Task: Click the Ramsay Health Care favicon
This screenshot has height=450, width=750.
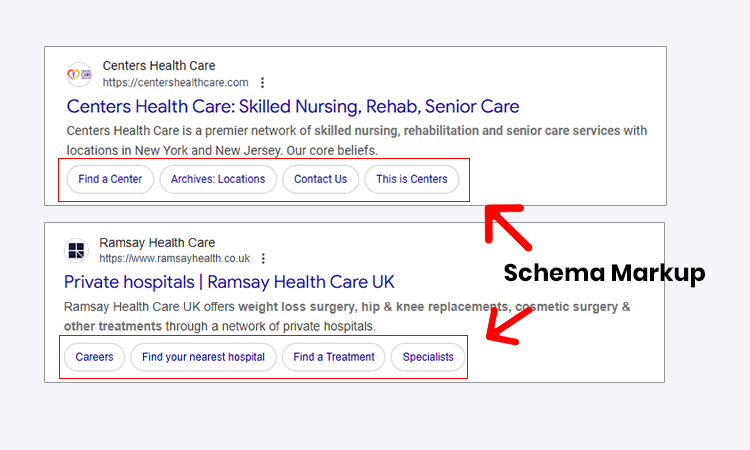Action: click(x=76, y=250)
